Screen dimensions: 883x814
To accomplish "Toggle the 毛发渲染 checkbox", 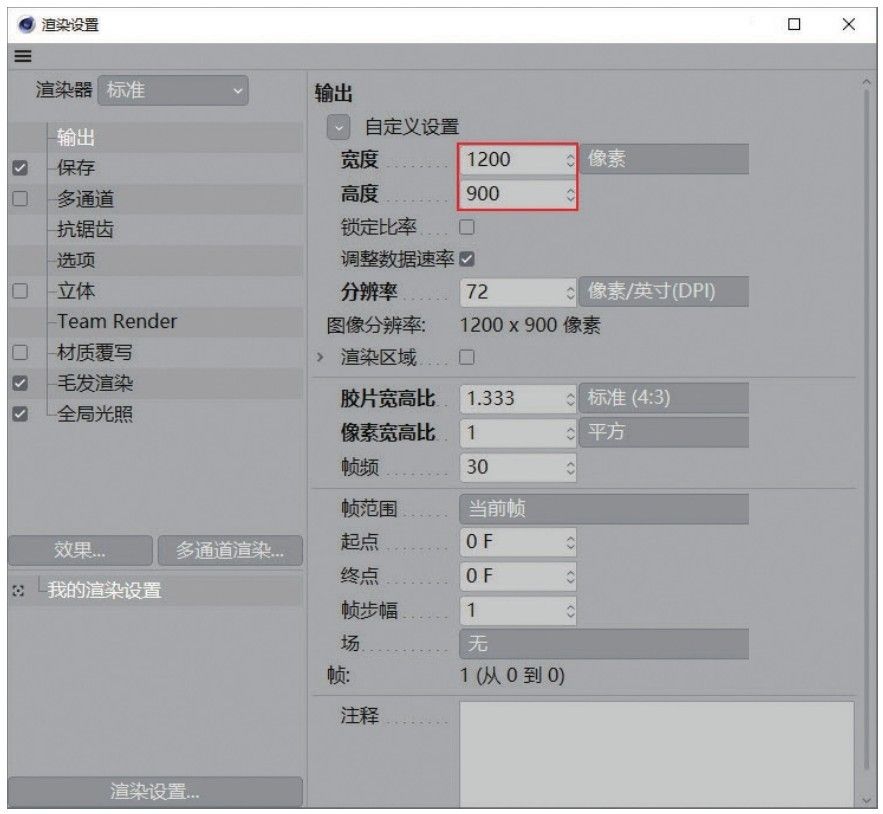I will pos(20,383).
